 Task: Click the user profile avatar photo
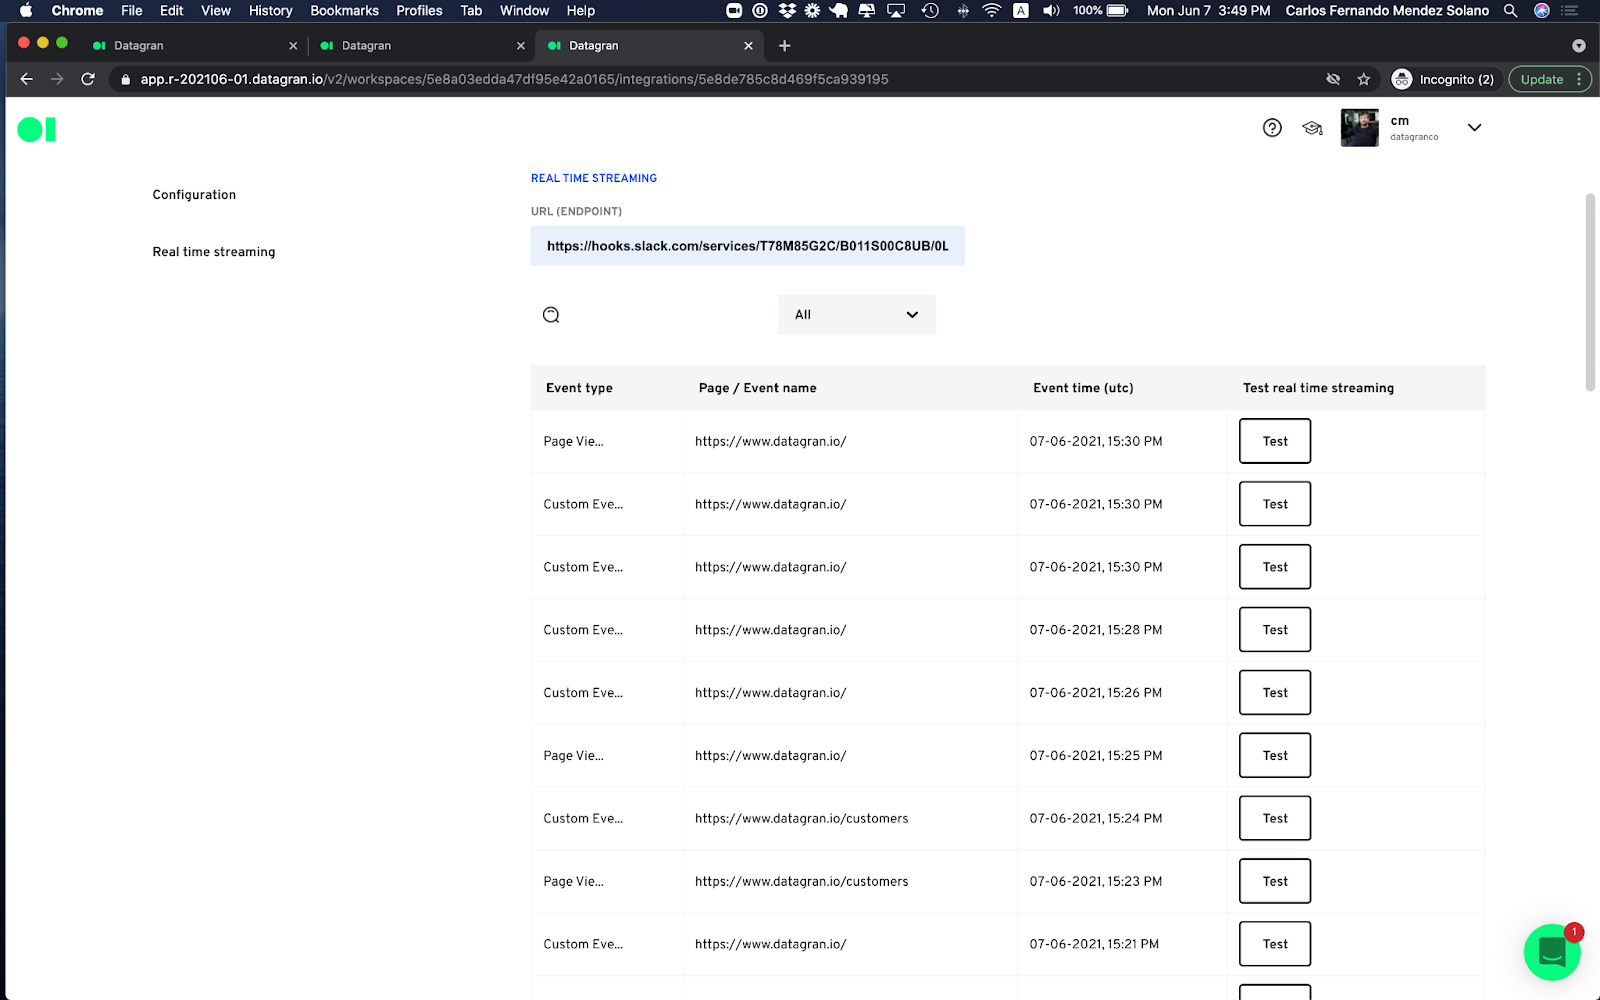coord(1359,128)
